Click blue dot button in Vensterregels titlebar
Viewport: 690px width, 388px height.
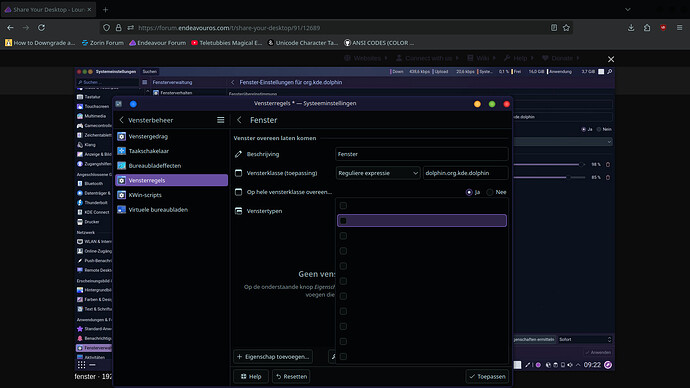point(133,104)
